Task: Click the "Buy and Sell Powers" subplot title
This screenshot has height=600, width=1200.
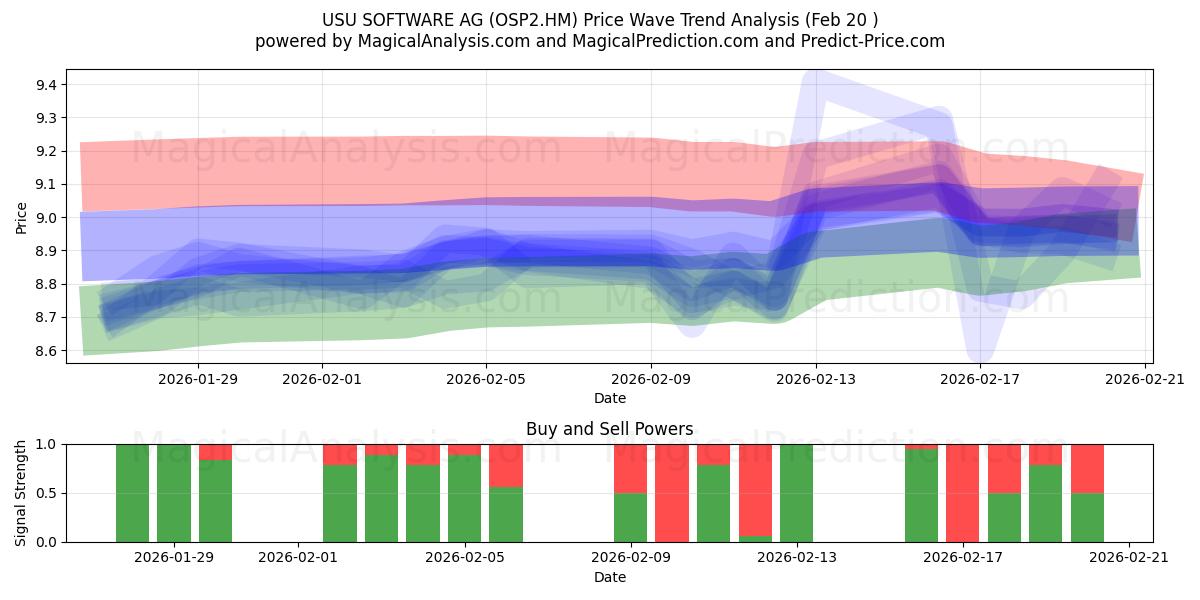Action: (x=610, y=429)
